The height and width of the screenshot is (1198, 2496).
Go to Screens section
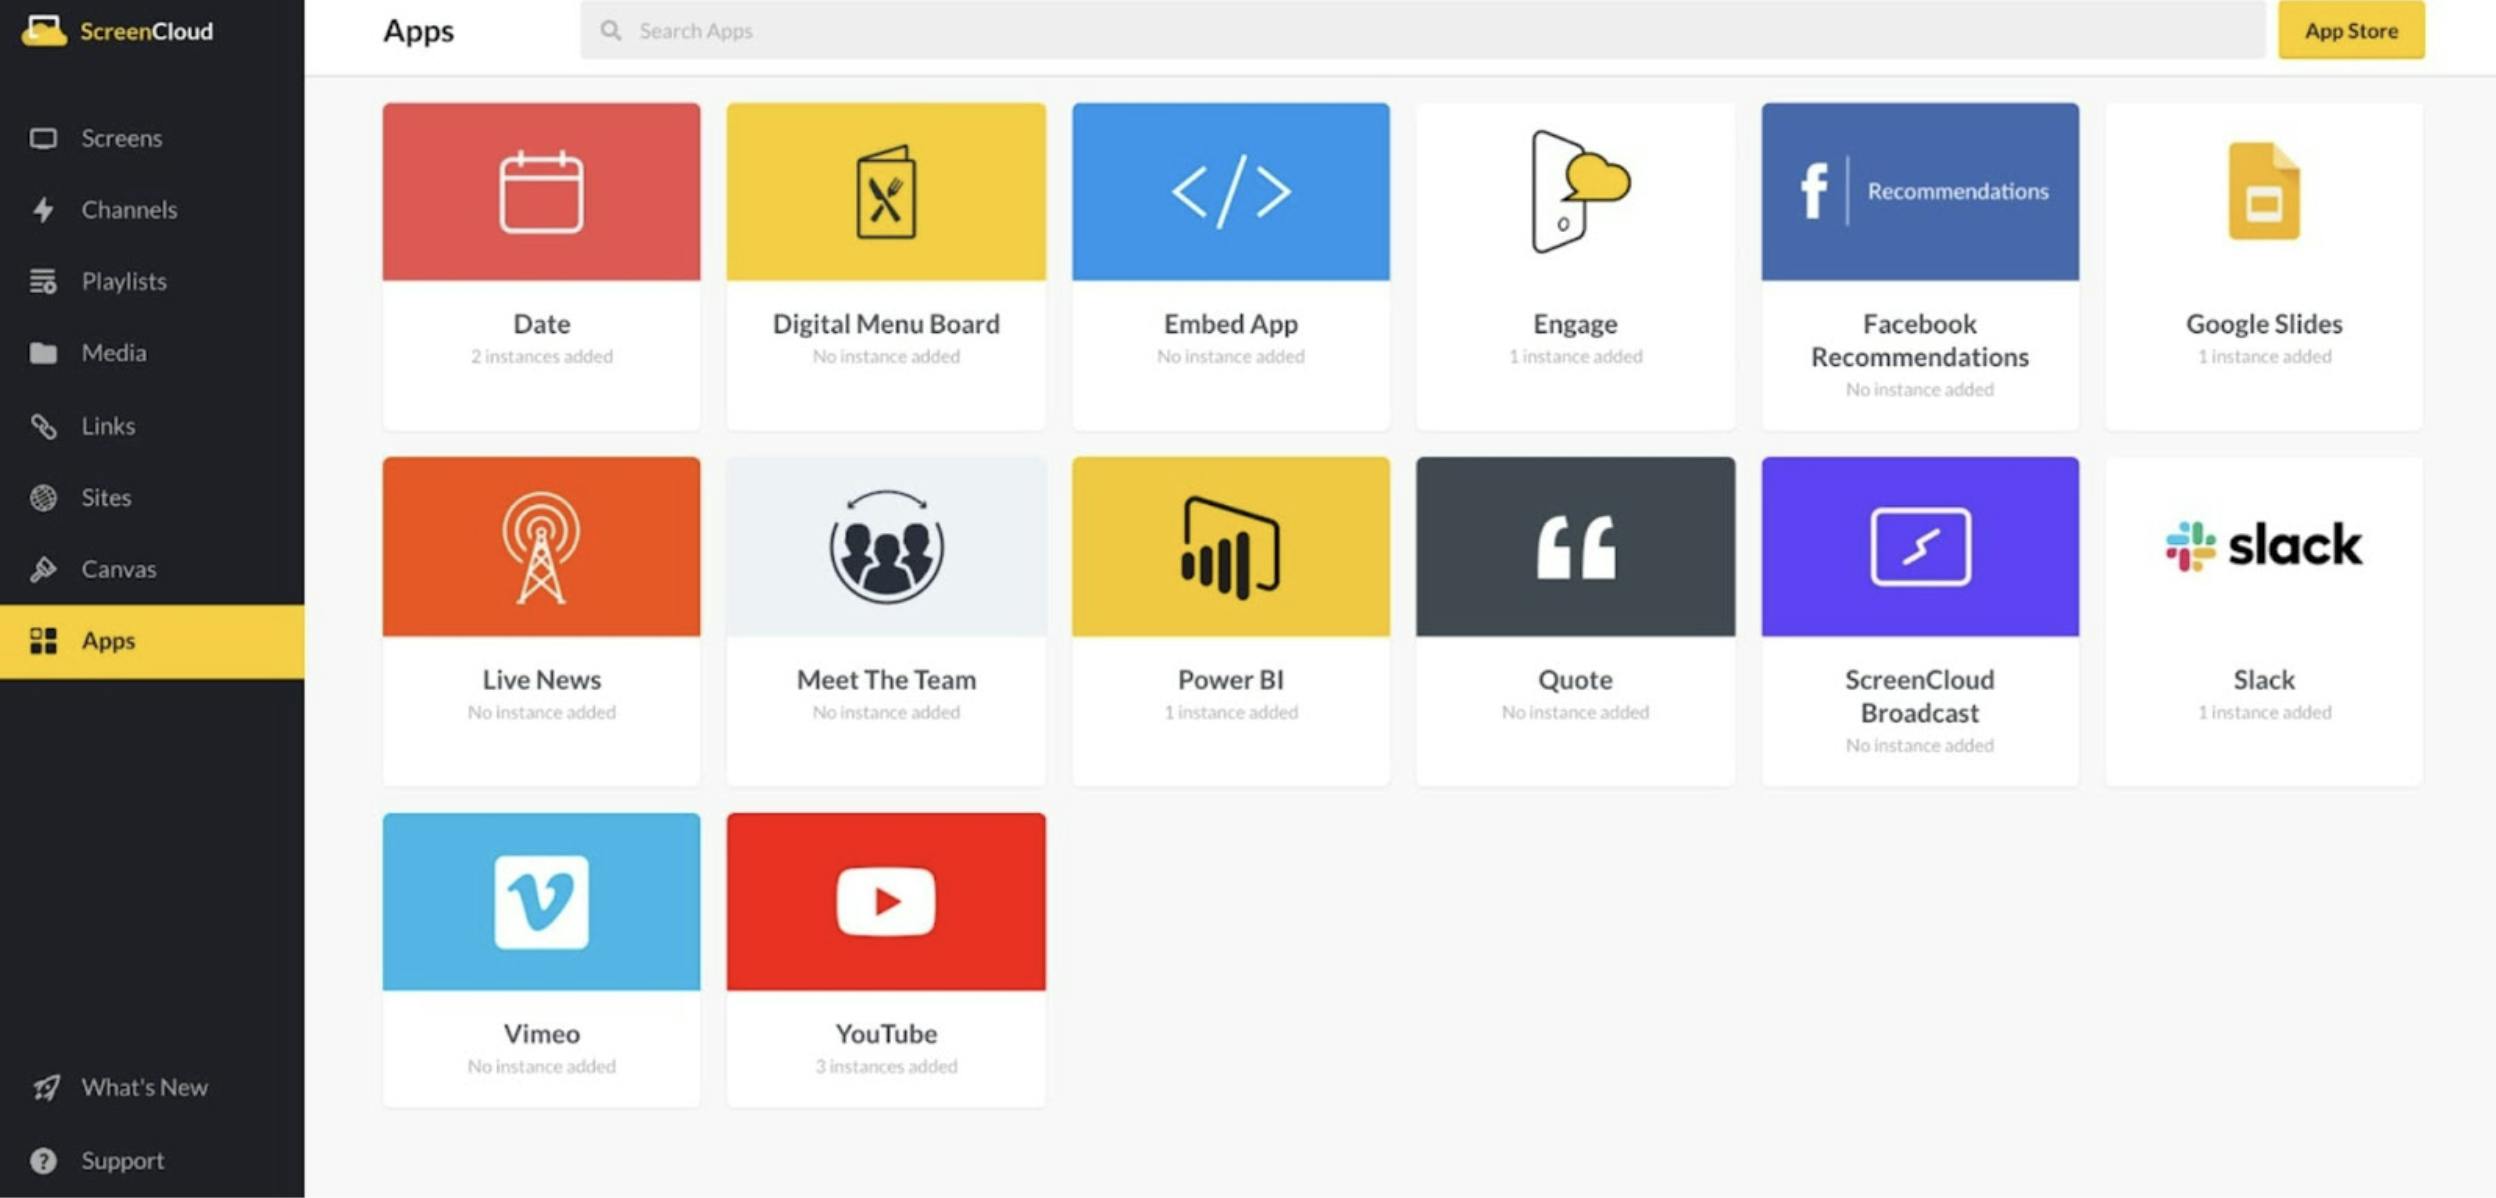[152, 138]
